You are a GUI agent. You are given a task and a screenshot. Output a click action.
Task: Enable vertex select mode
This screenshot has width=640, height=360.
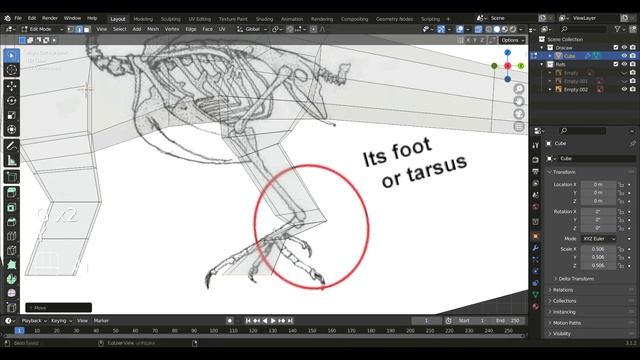pos(71,29)
